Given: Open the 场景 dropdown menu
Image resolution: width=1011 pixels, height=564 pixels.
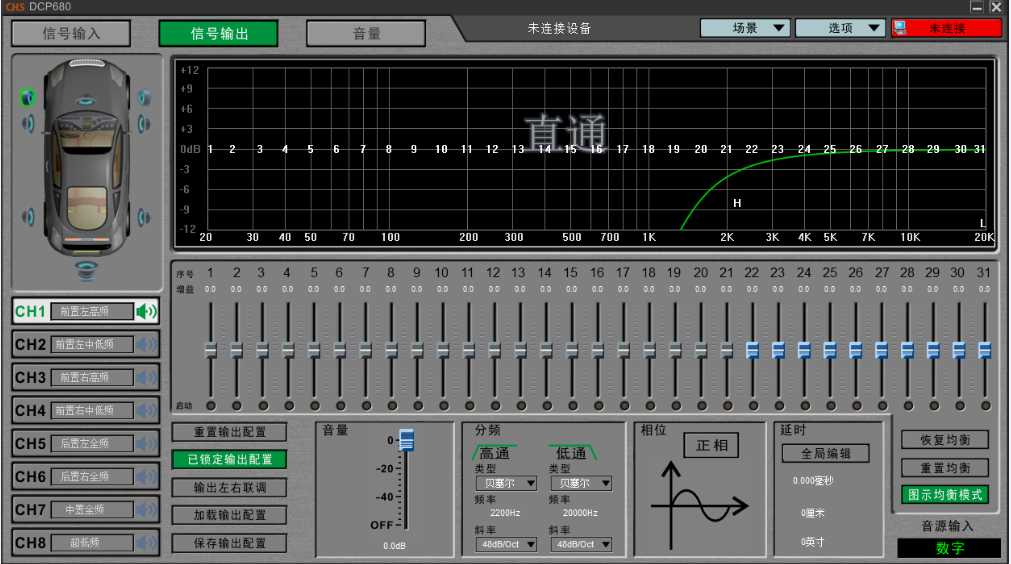Looking at the screenshot, I should pos(745,28).
